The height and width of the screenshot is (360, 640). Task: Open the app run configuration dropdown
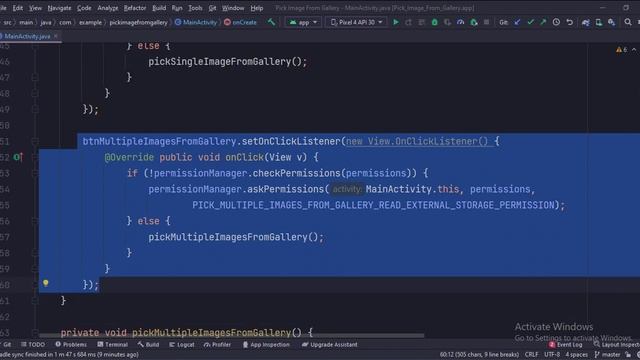[x=303, y=22]
